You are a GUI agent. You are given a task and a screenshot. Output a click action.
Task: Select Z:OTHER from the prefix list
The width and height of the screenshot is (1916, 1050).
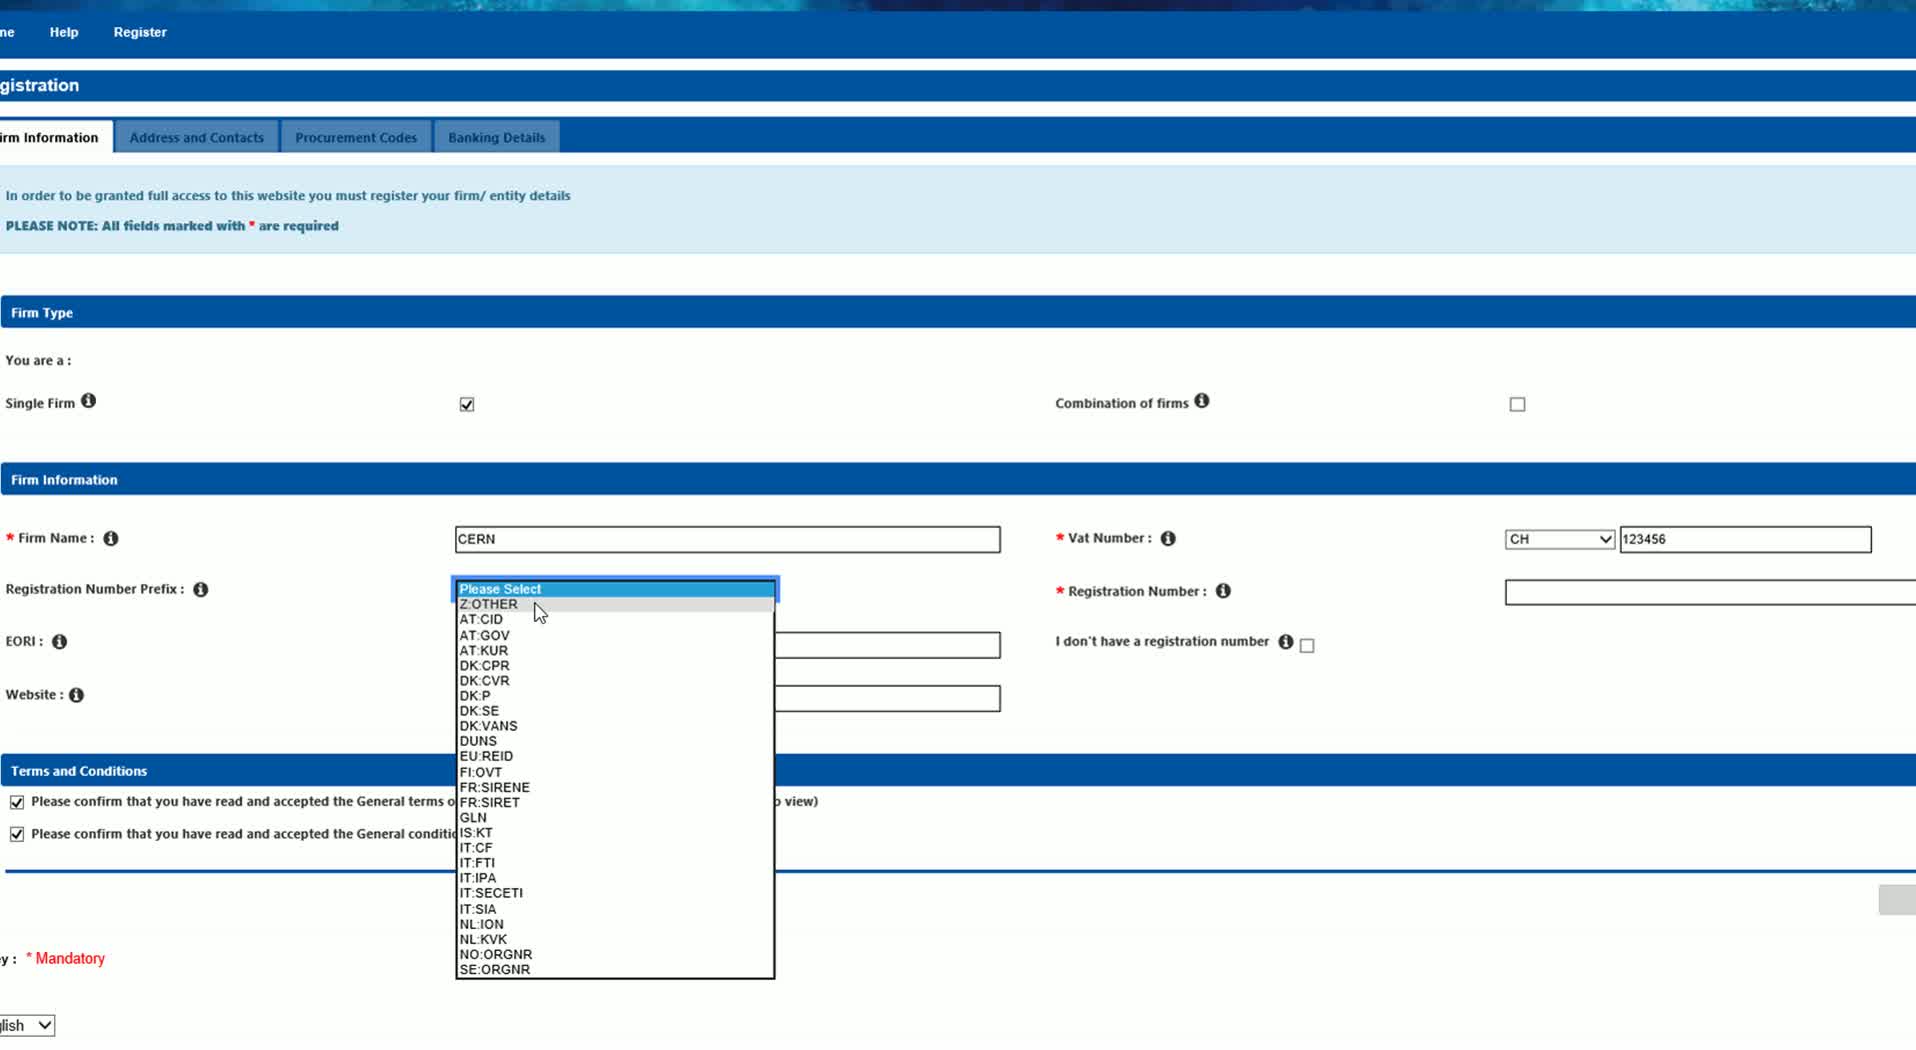coord(489,604)
